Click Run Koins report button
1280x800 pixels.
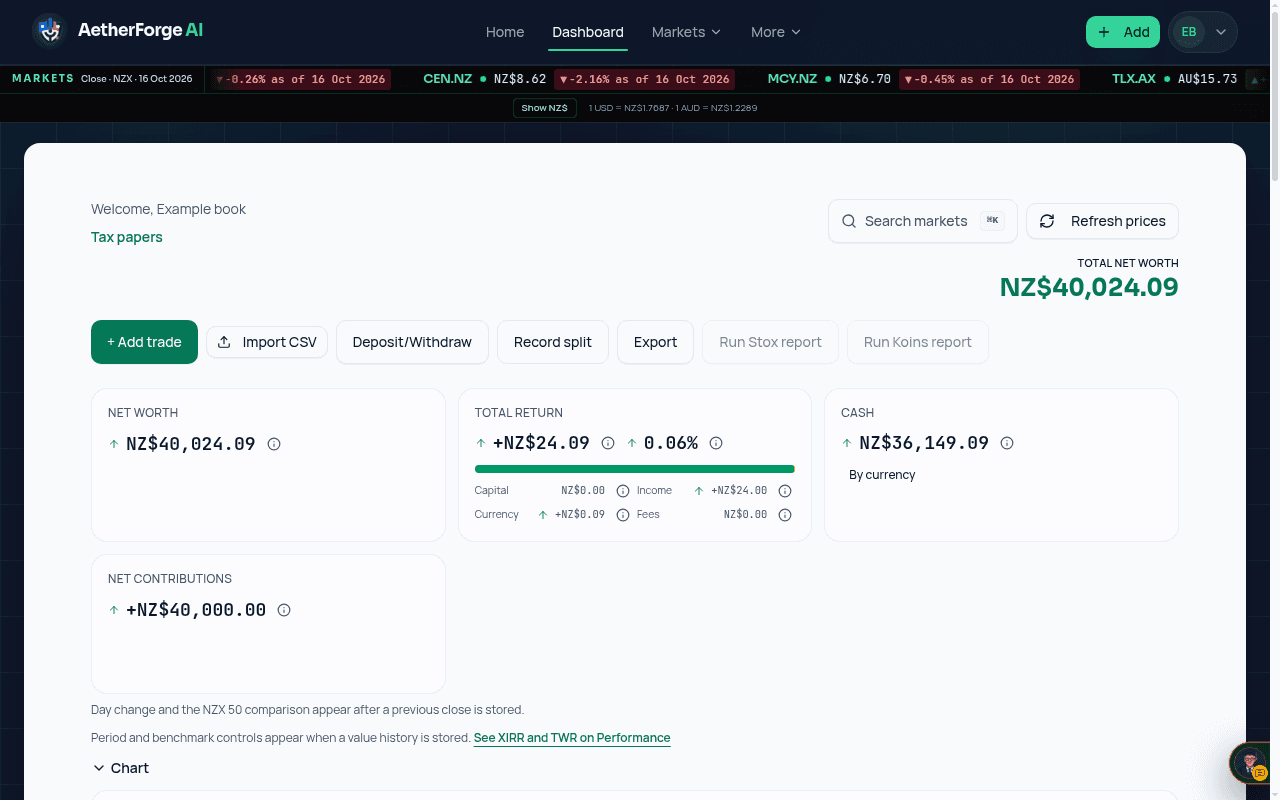917,342
